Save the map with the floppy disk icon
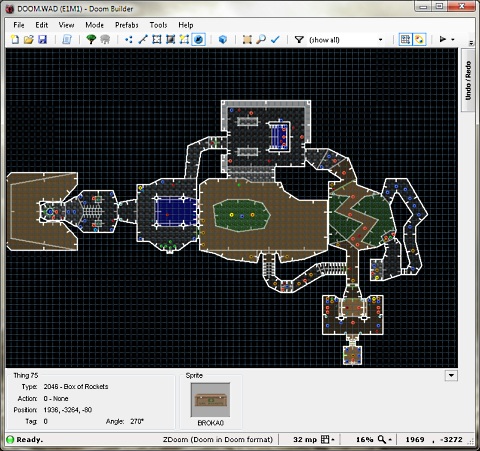Image resolution: width=480 pixels, height=451 pixels. (43, 39)
